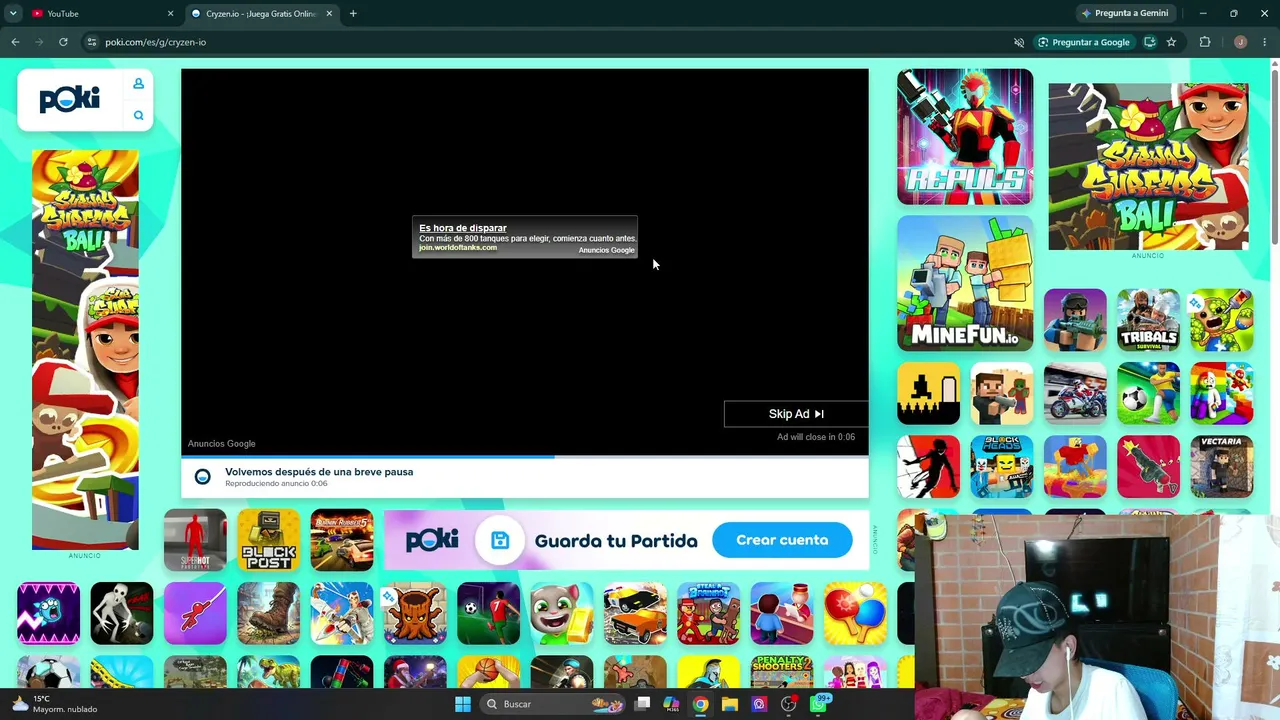Click Crear cuenta button
The width and height of the screenshot is (1280, 720).
point(782,540)
